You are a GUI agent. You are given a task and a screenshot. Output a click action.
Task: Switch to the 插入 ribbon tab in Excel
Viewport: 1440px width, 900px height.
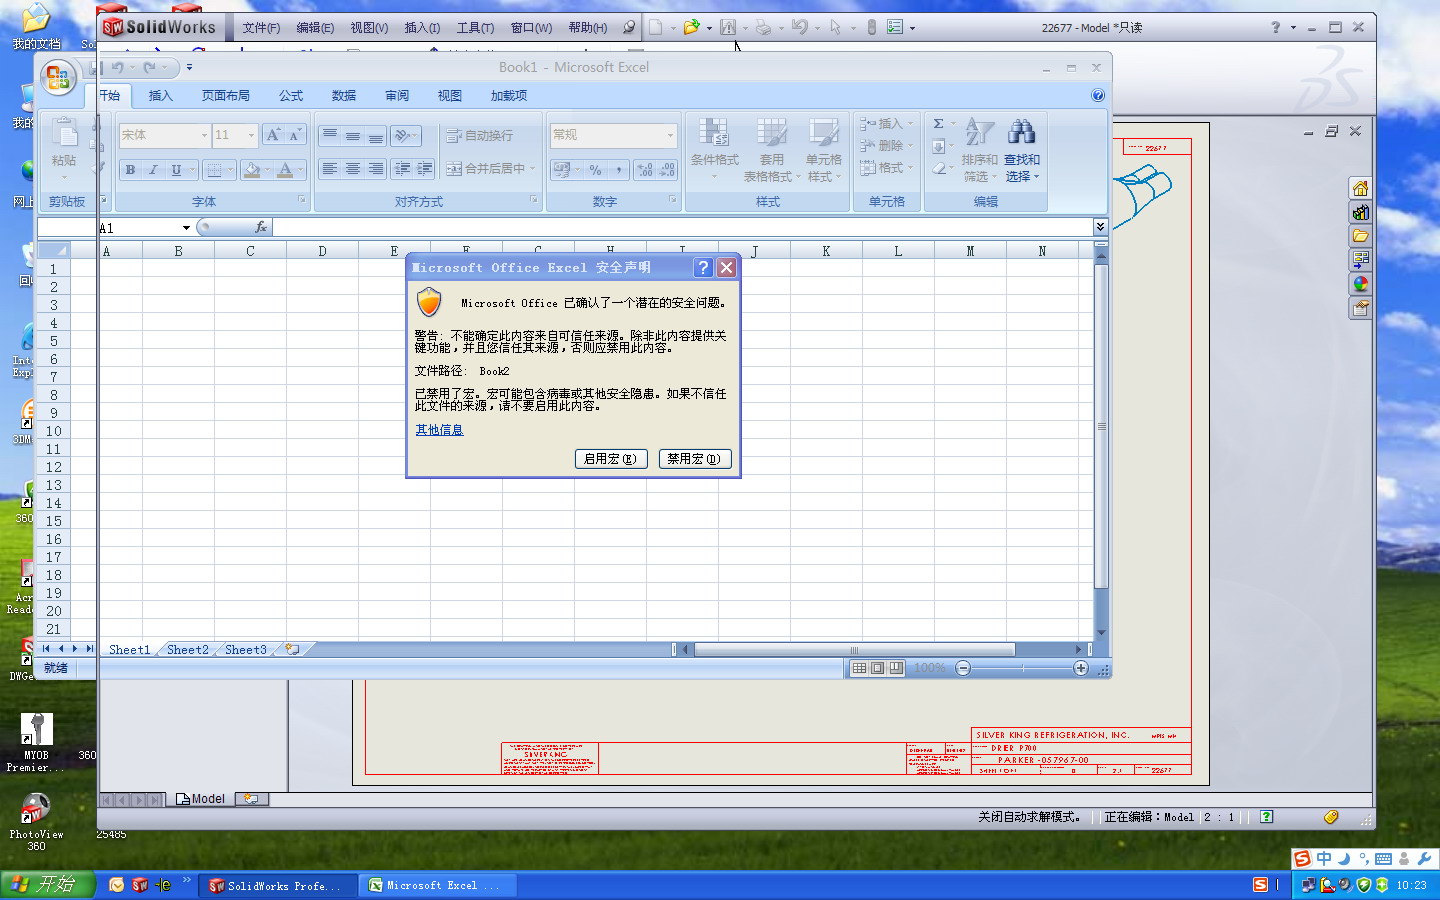coord(161,96)
